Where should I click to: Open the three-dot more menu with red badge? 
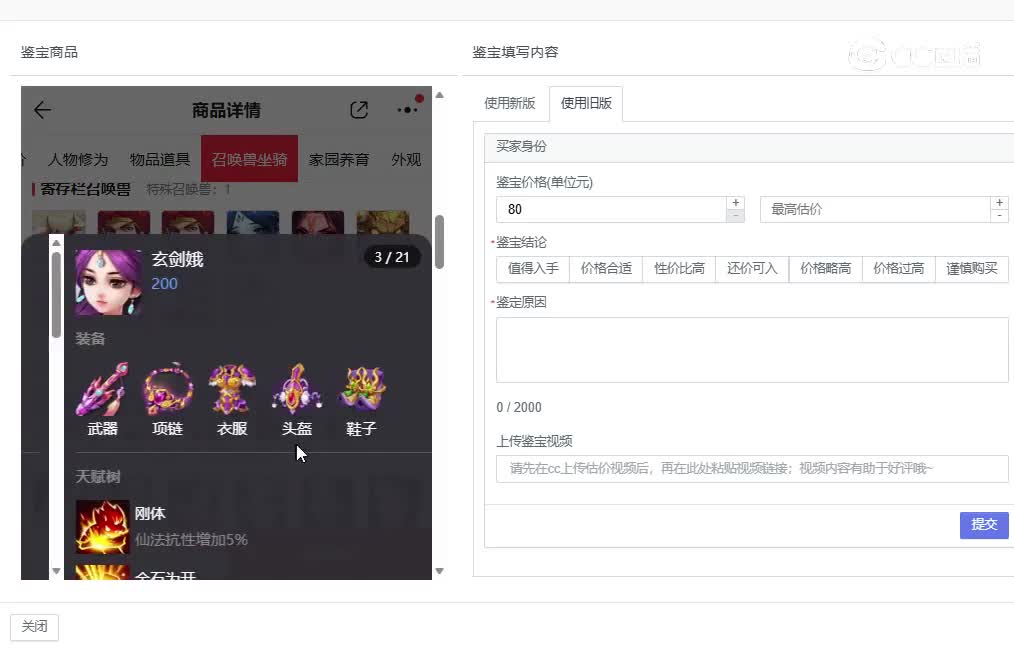click(x=408, y=109)
